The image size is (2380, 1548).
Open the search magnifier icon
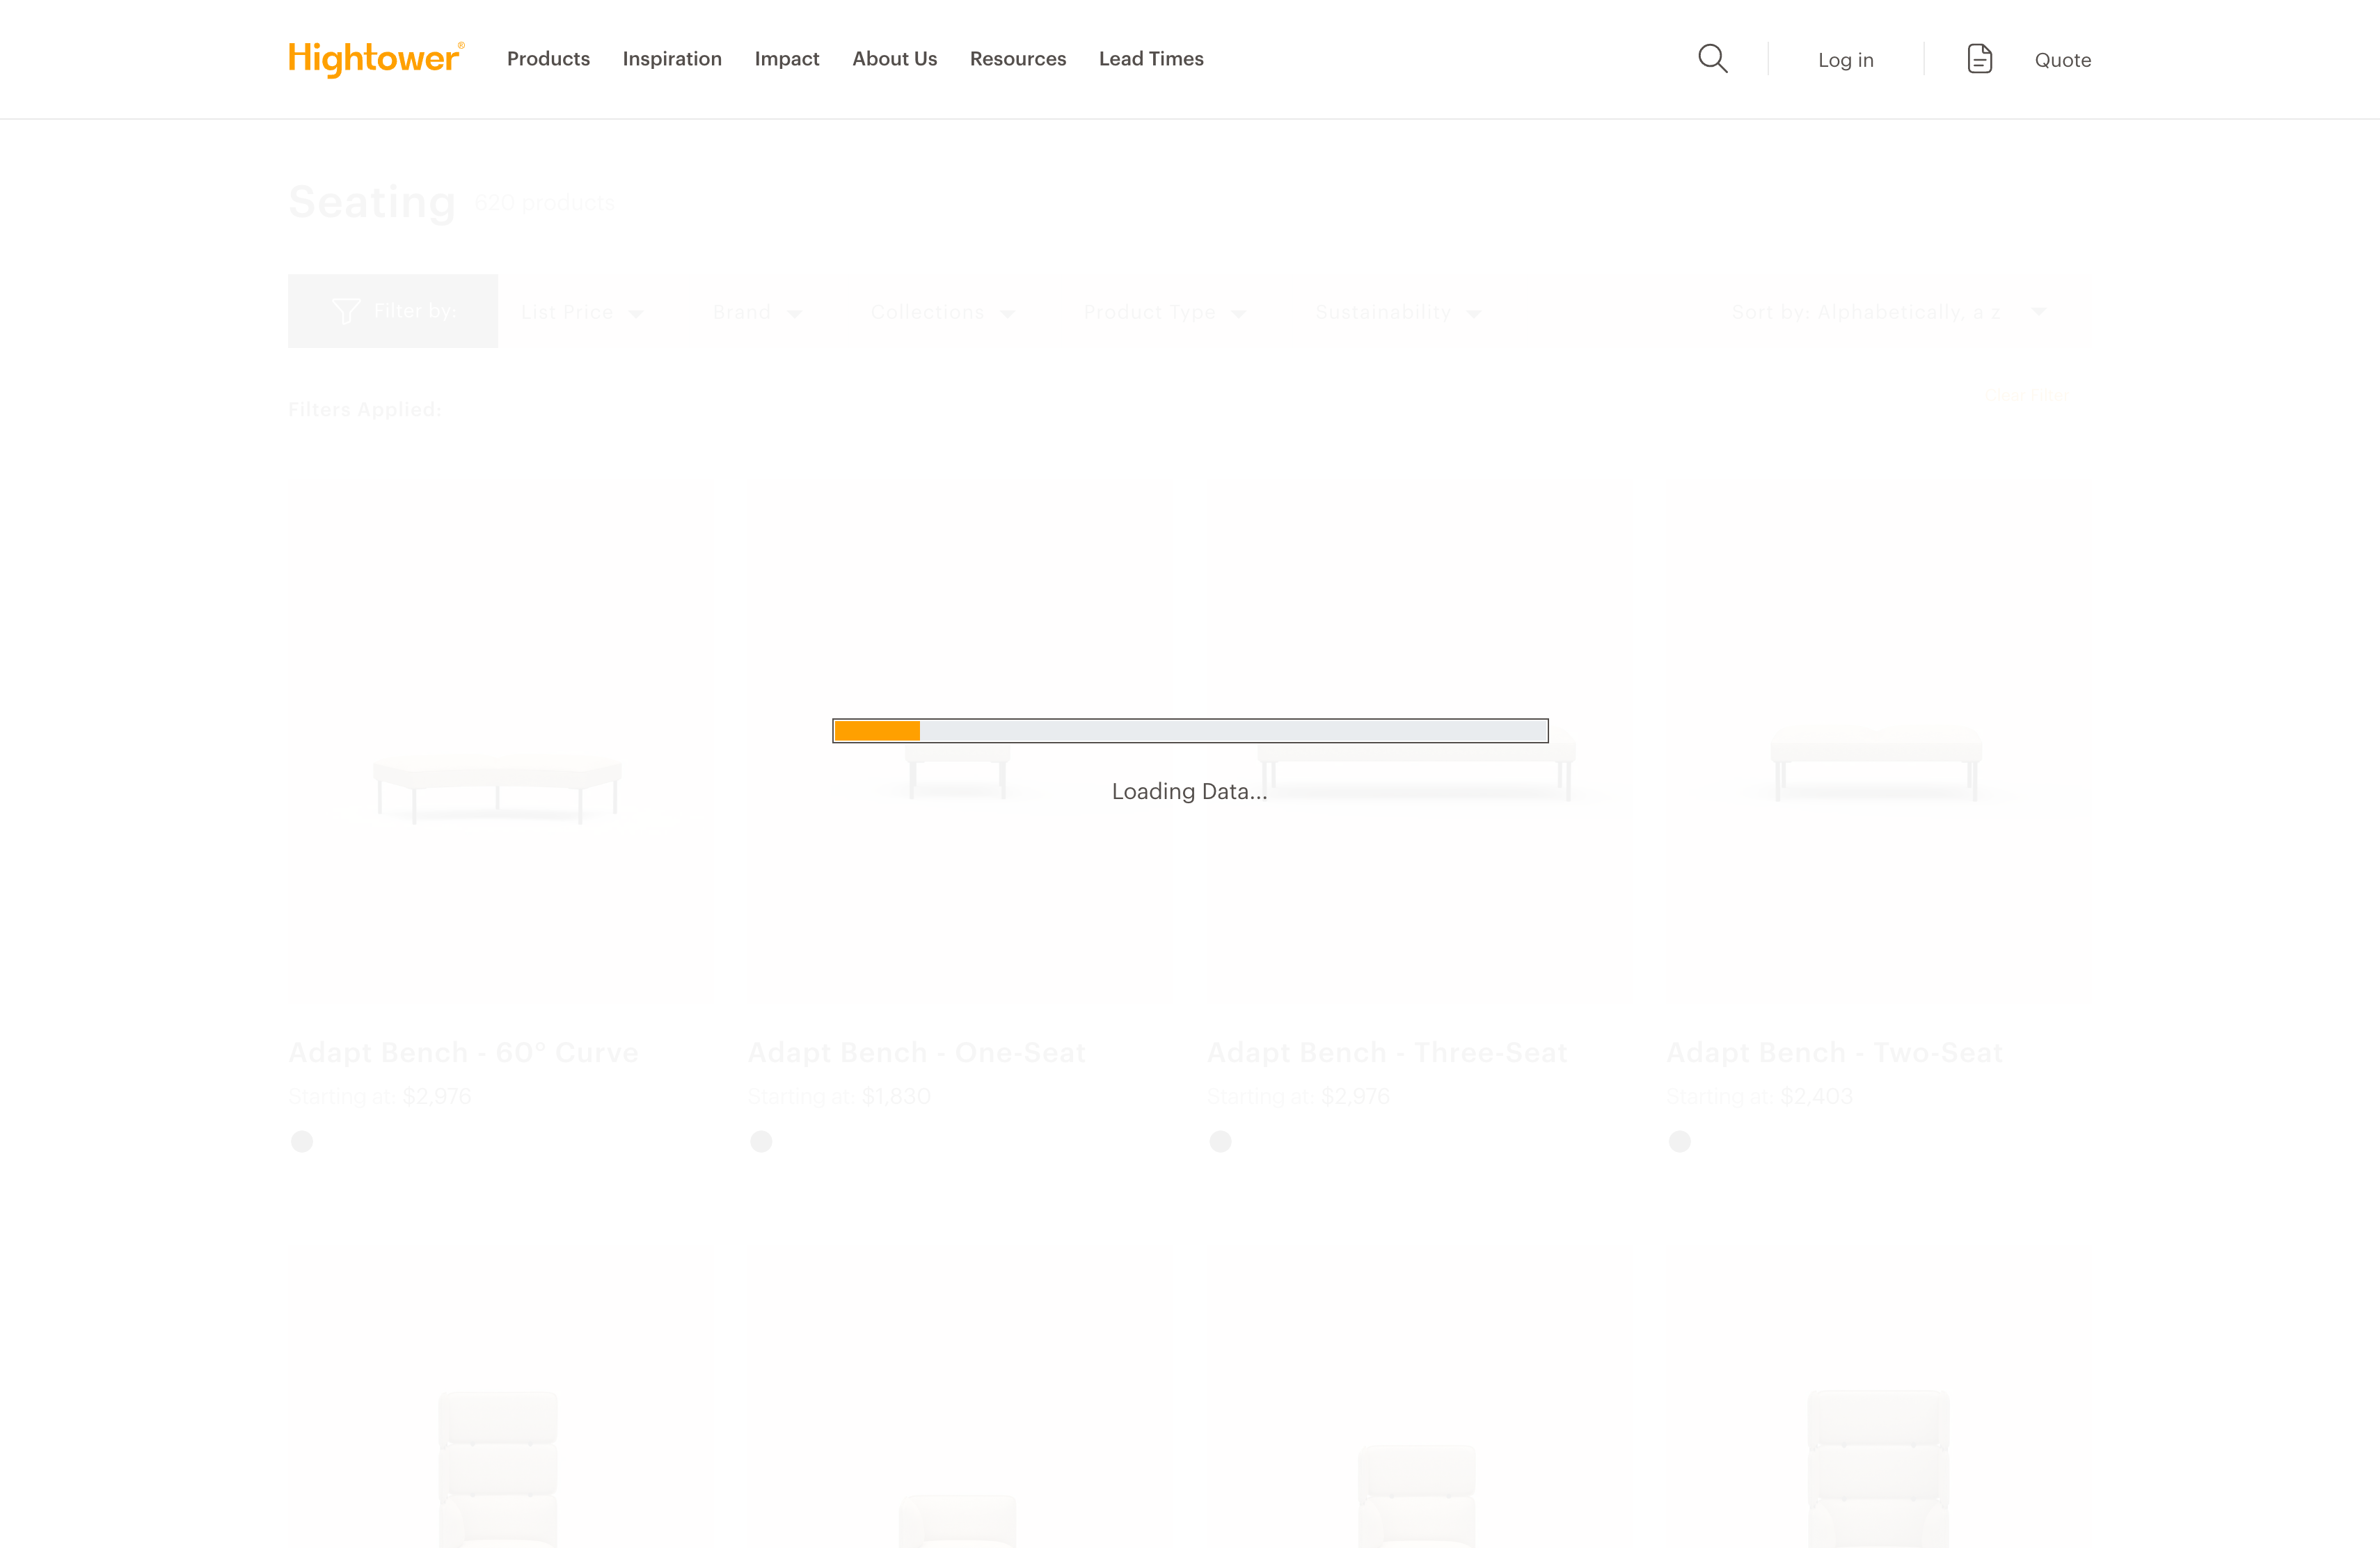(1712, 58)
